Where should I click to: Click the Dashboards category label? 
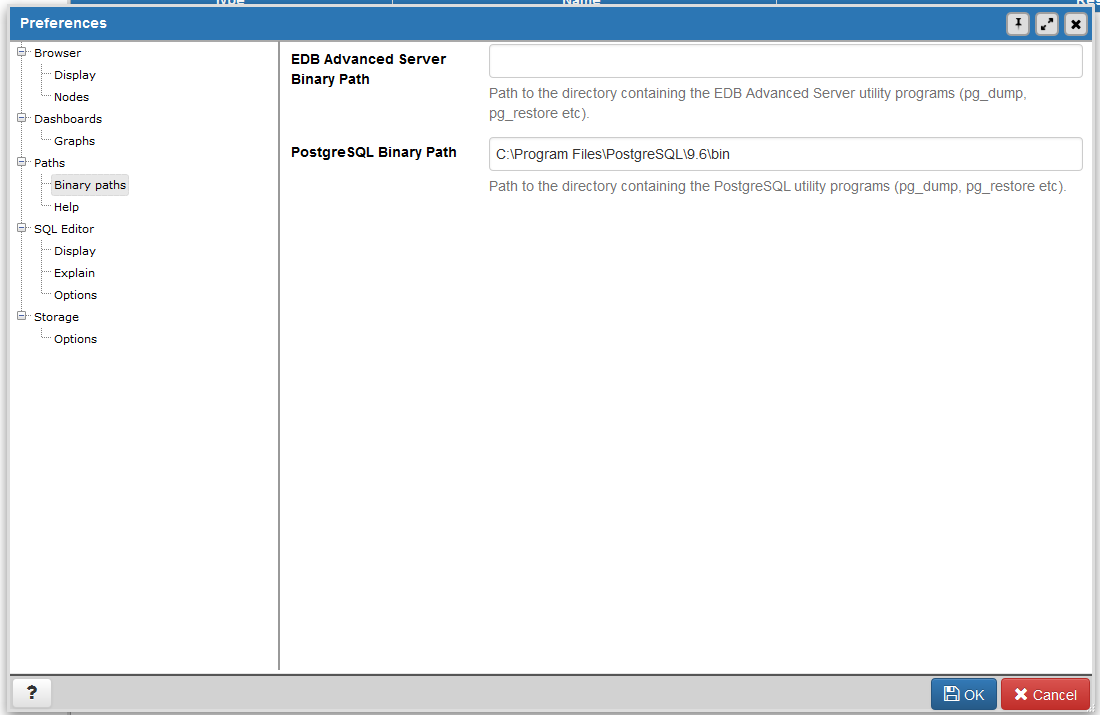68,119
